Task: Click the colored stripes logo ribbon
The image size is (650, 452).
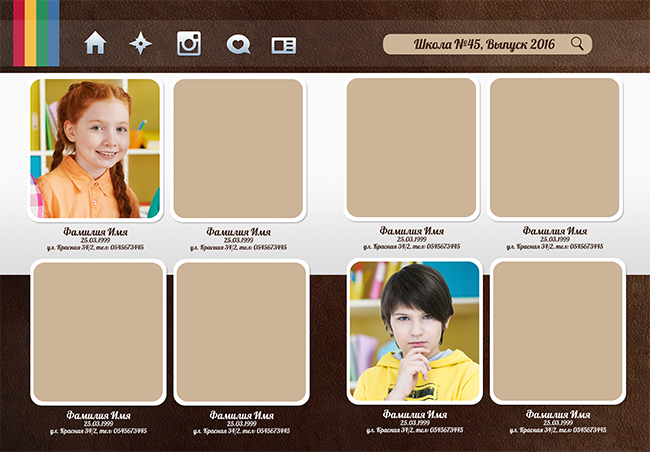Action: [x=36, y=33]
